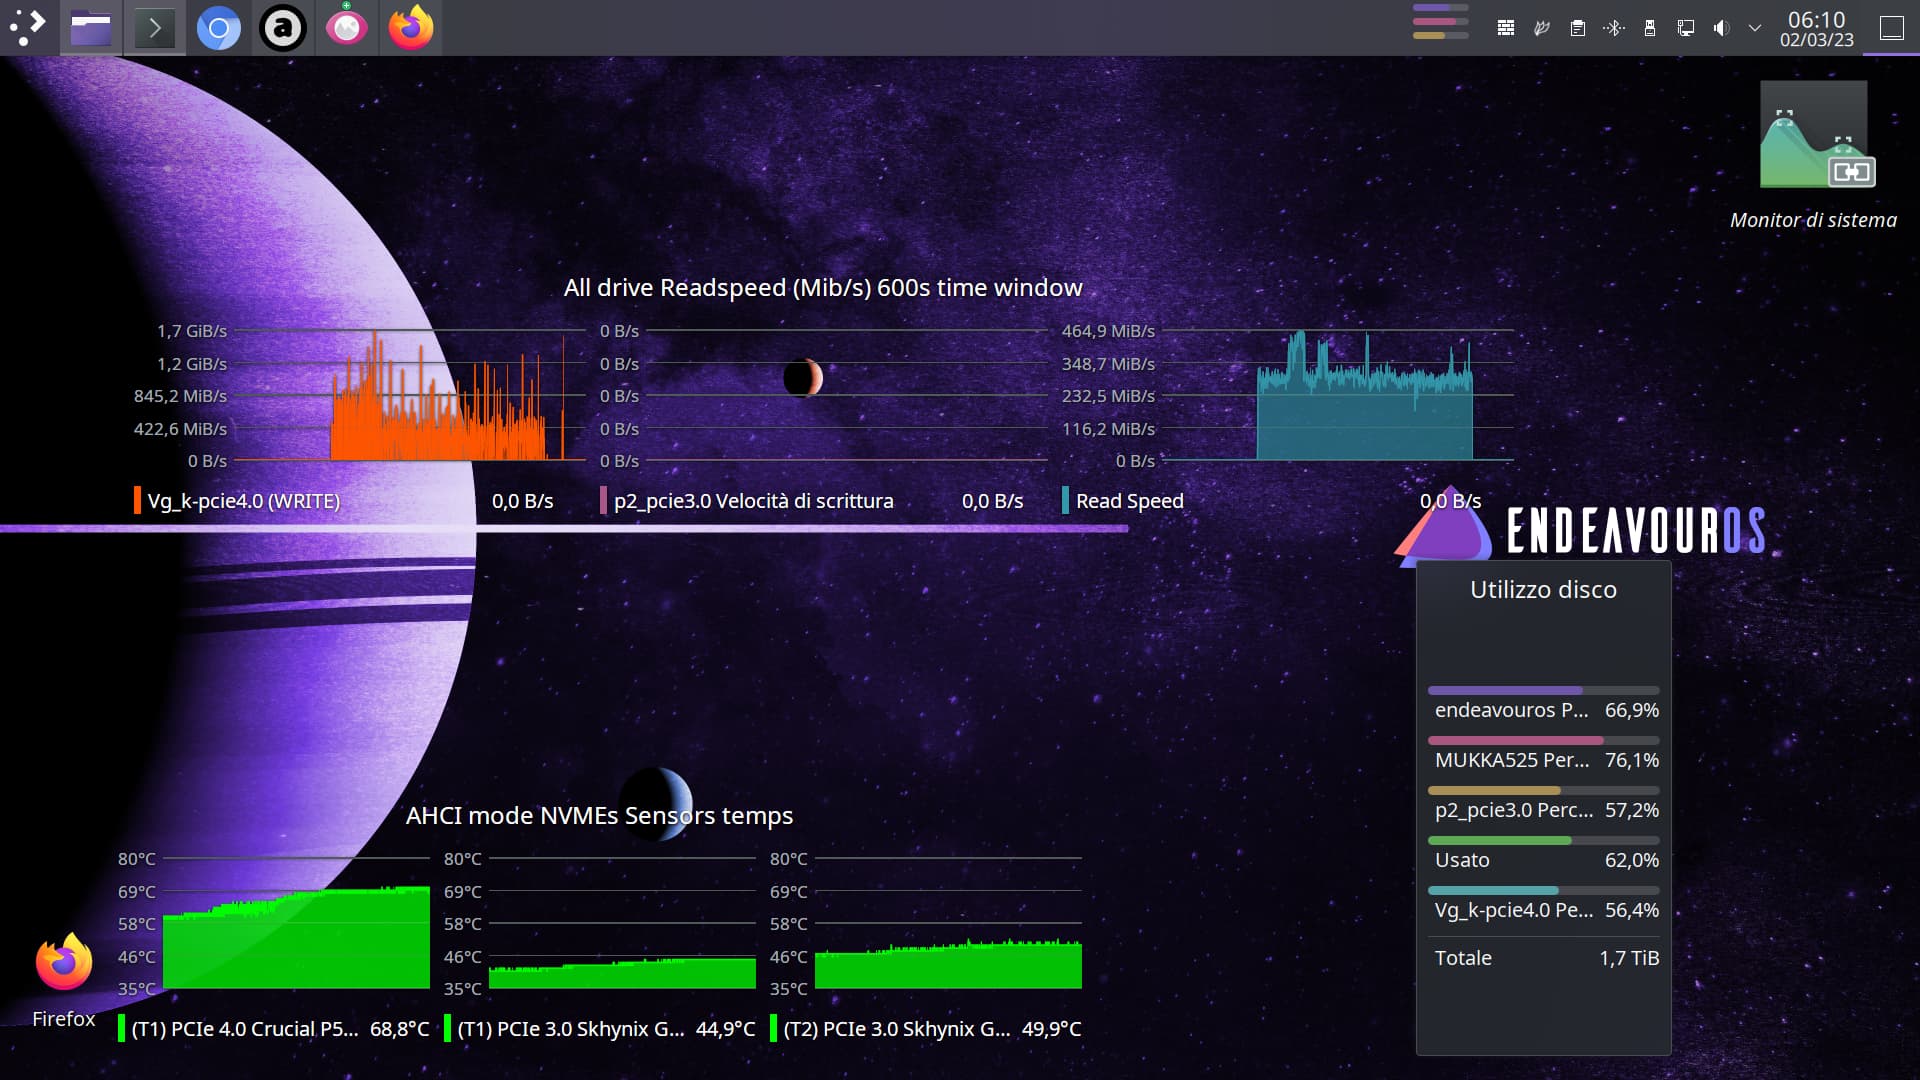This screenshot has width=1920, height=1080.
Task: Open the Firefox desktop shortcut
Action: tap(64, 965)
